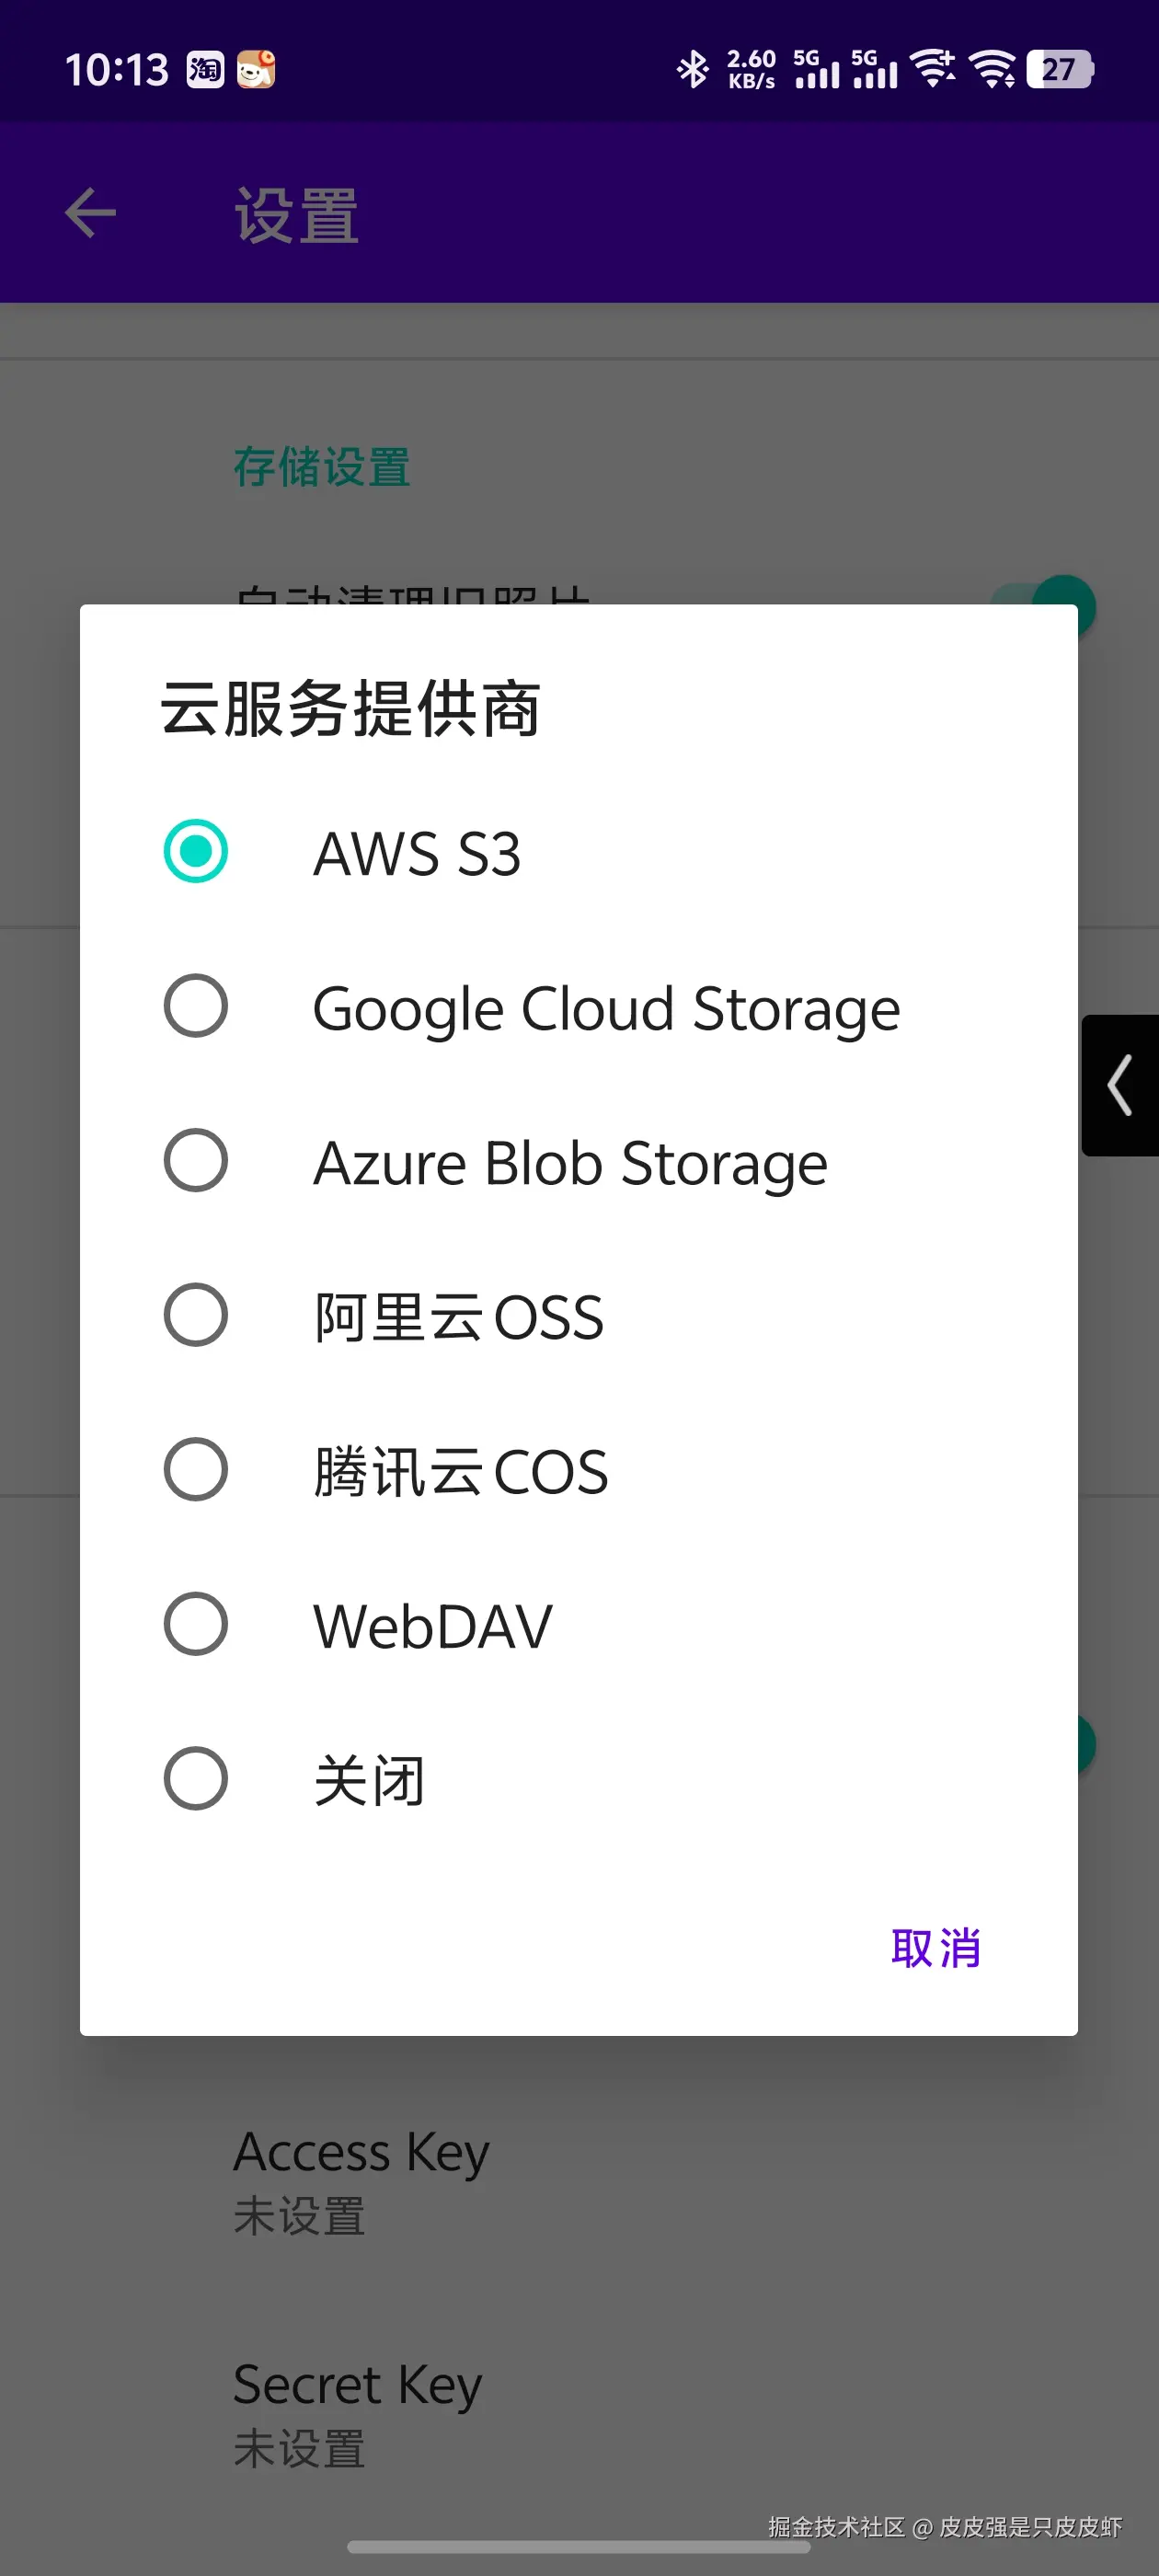The width and height of the screenshot is (1159, 2576).
Task: Toggle the 自动清理旧照片 switch
Action: [x=1062, y=603]
